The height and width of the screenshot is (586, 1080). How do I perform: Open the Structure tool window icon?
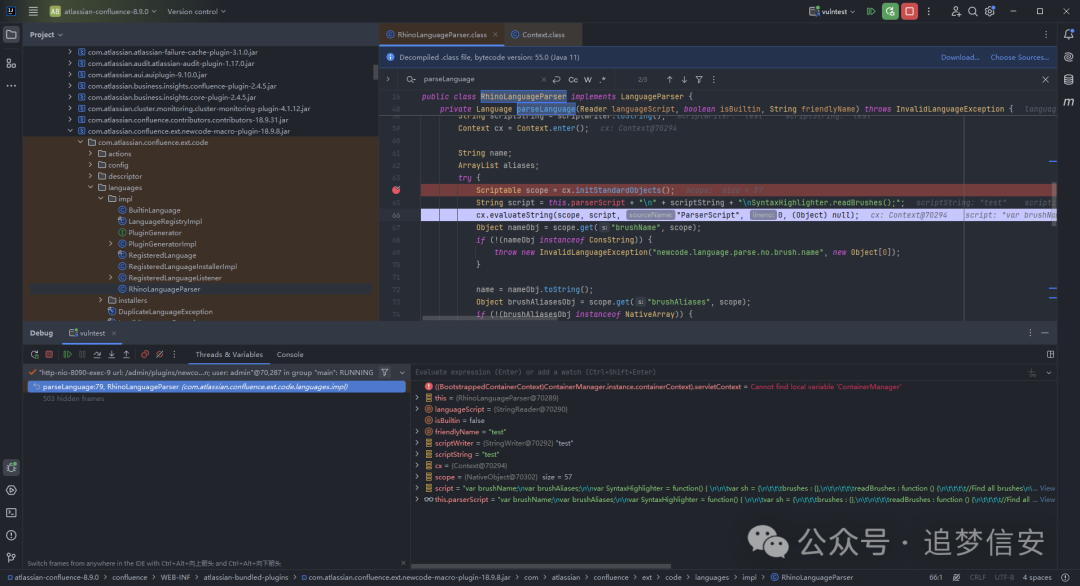11,63
